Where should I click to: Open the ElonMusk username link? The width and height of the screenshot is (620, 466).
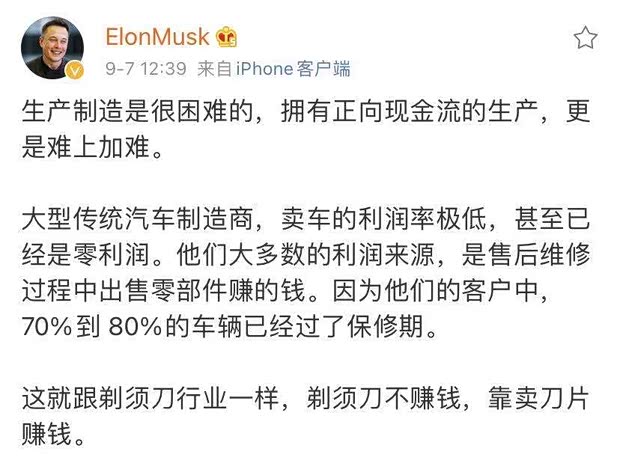click(x=157, y=38)
